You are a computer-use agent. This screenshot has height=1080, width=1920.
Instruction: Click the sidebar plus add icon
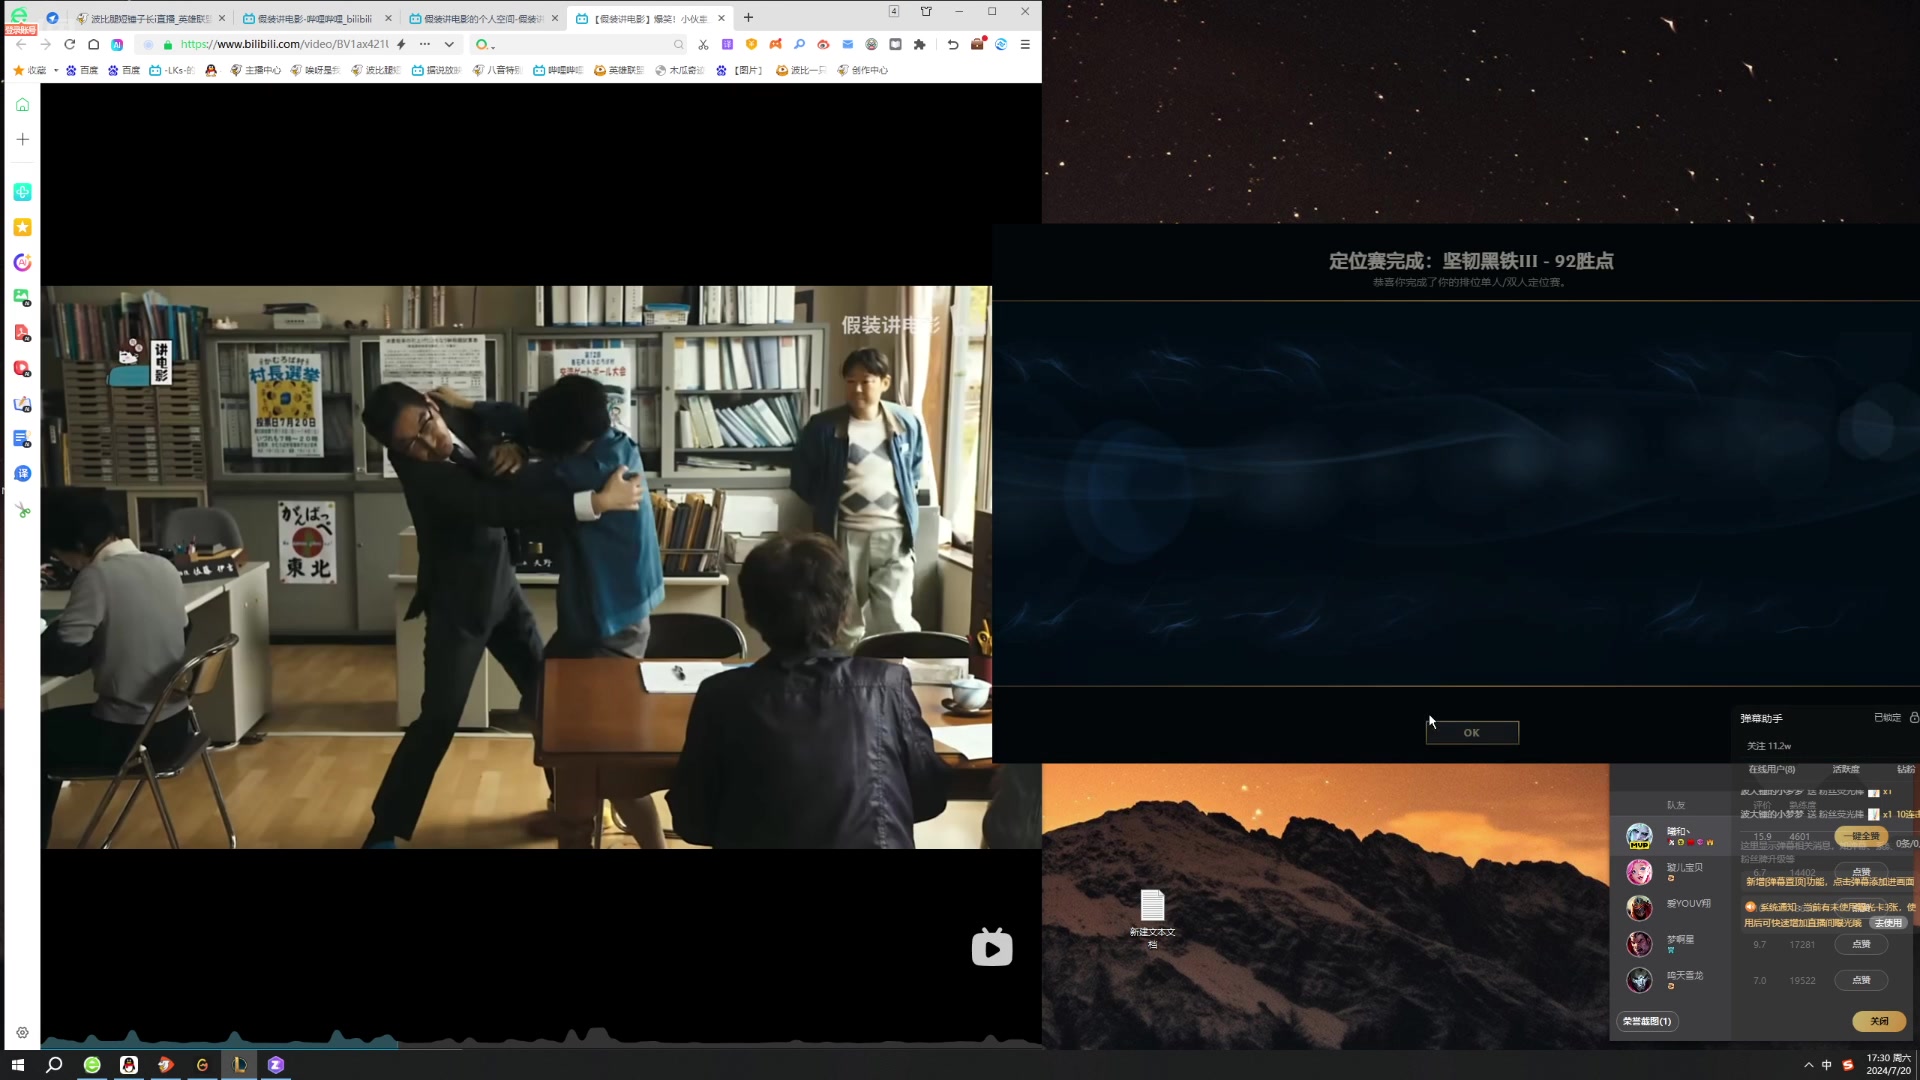(22, 139)
